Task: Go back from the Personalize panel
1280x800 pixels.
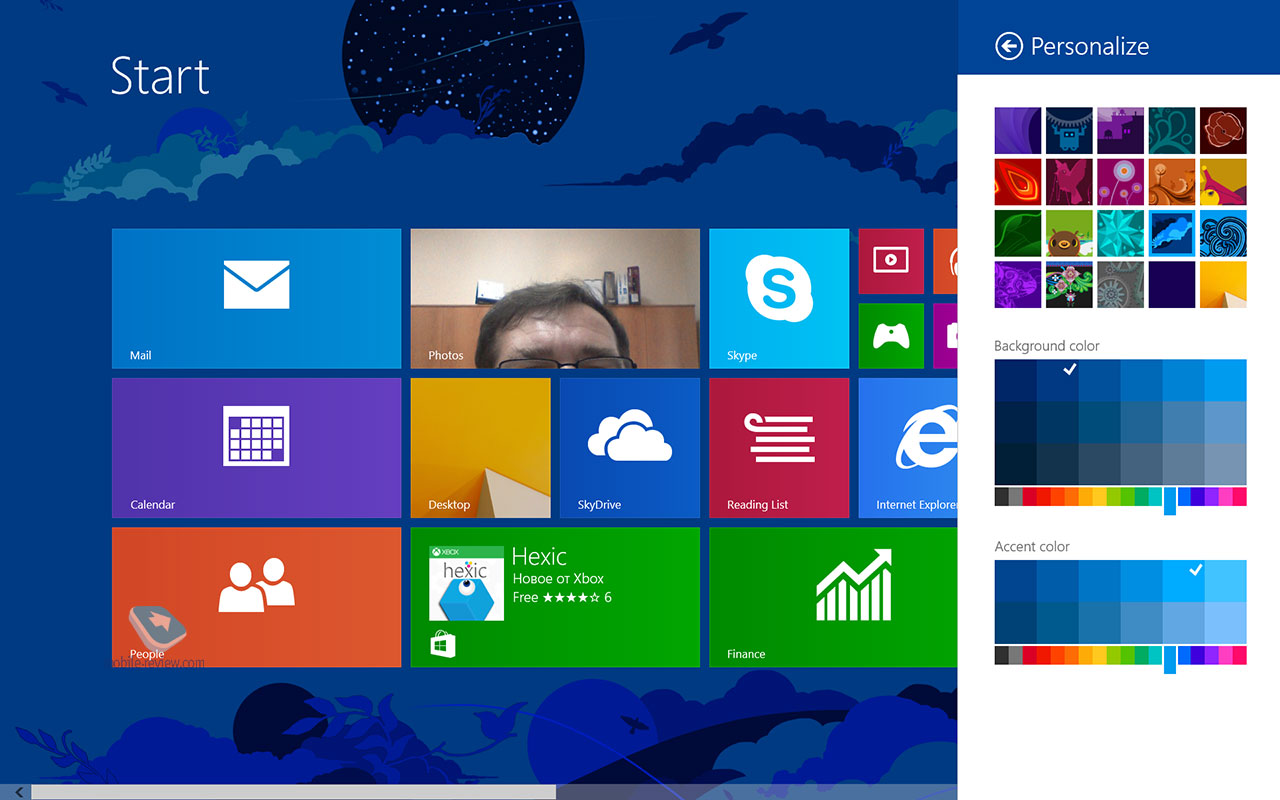Action: (1009, 46)
